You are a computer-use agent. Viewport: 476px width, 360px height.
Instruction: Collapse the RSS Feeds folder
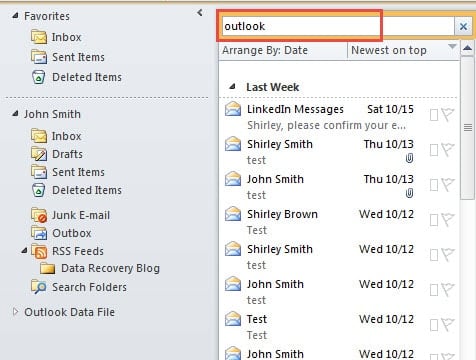tap(24, 250)
